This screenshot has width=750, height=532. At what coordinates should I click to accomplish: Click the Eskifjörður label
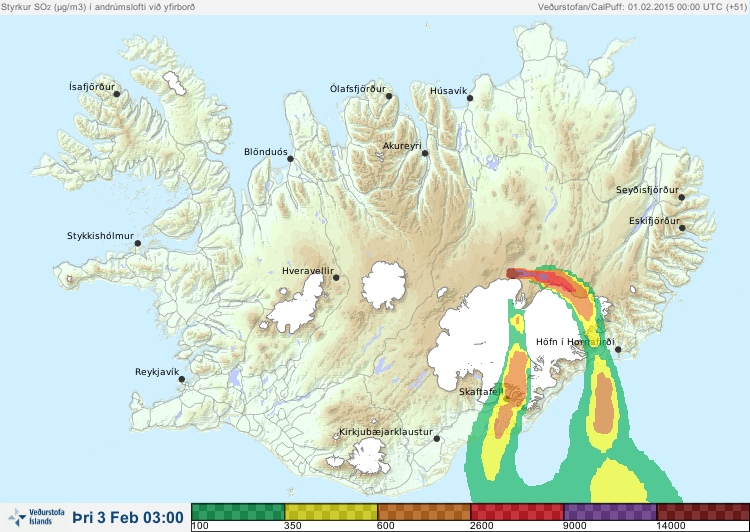click(x=654, y=221)
